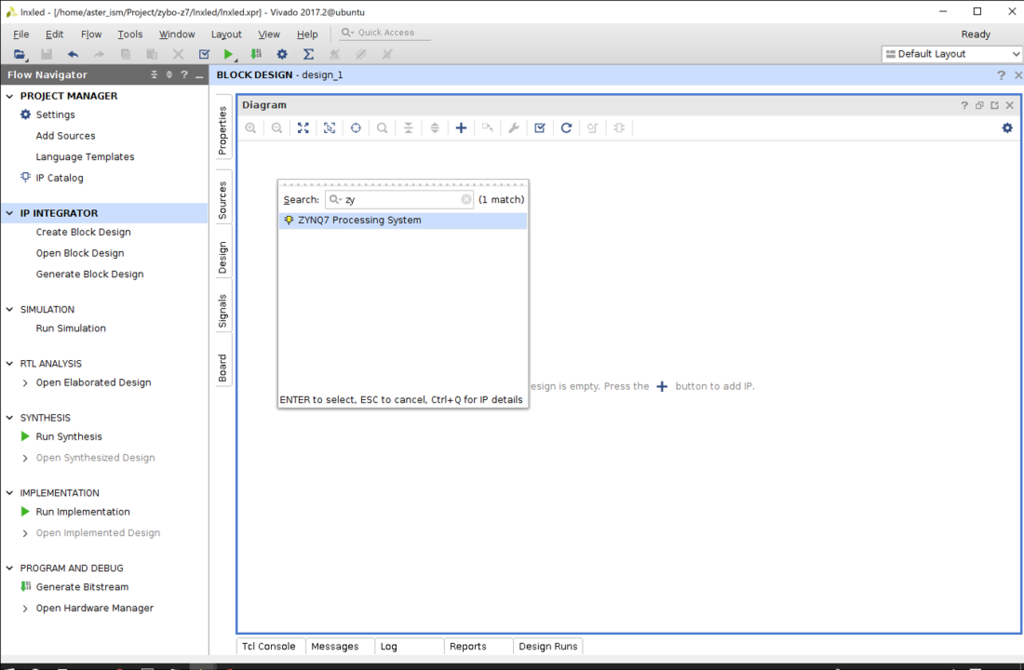Close the Block Design view X
Screen dimensions: 1024x670
(1017, 75)
